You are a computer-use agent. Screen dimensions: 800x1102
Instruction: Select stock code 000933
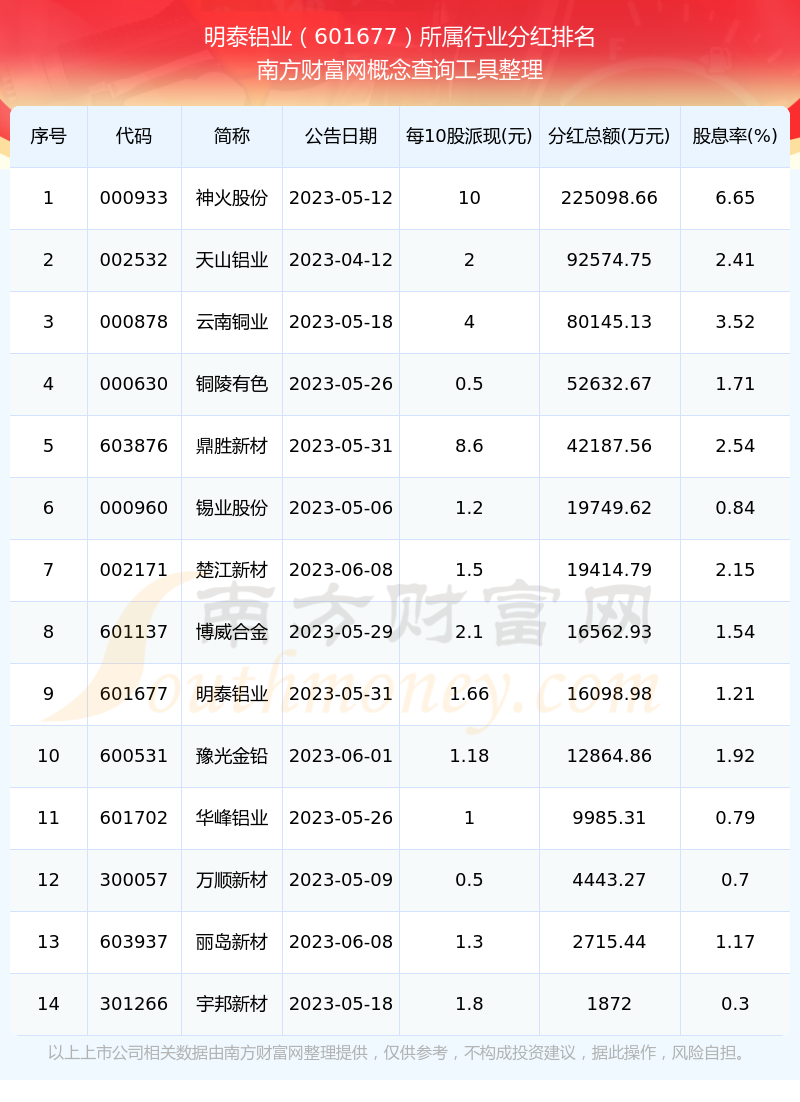[134, 198]
